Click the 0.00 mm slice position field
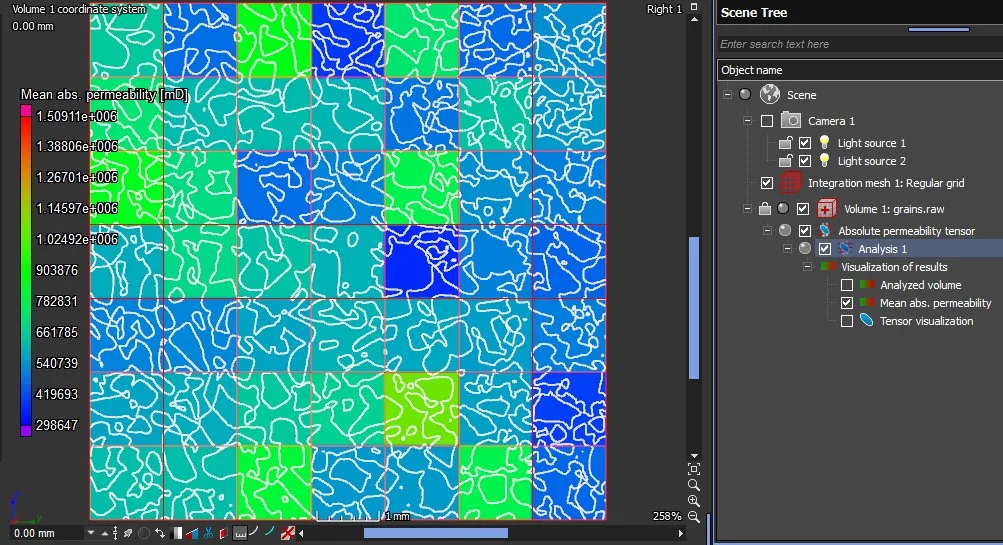 tap(46, 533)
